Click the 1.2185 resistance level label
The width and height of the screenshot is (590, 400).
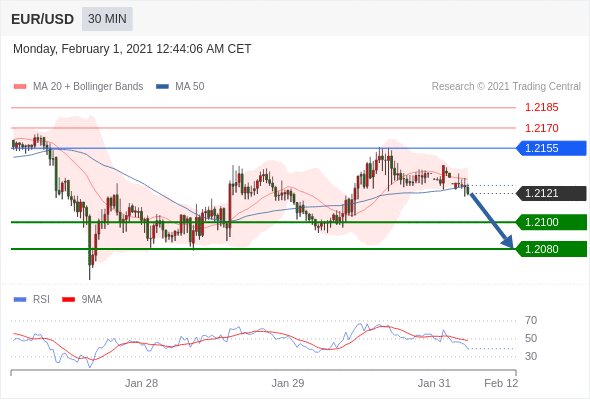pos(541,108)
